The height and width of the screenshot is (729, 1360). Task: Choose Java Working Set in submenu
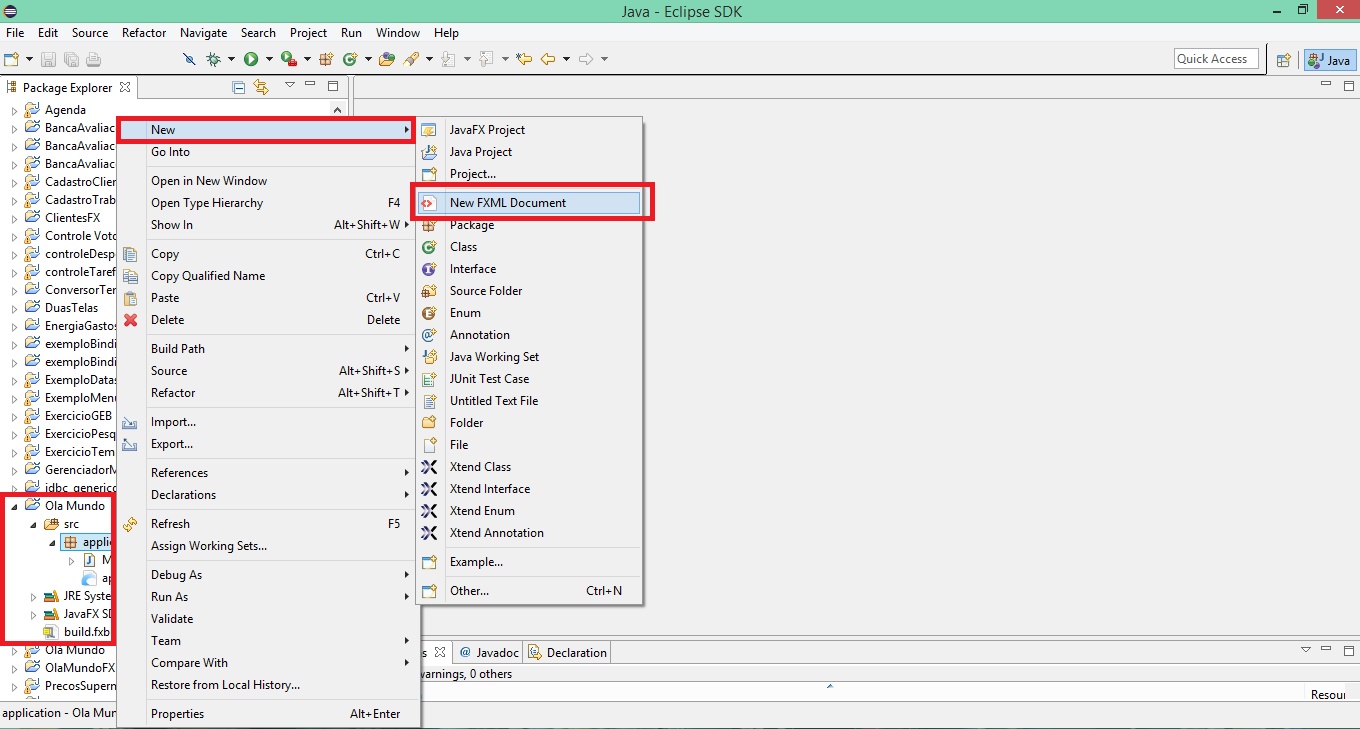pyautogui.click(x=529, y=357)
